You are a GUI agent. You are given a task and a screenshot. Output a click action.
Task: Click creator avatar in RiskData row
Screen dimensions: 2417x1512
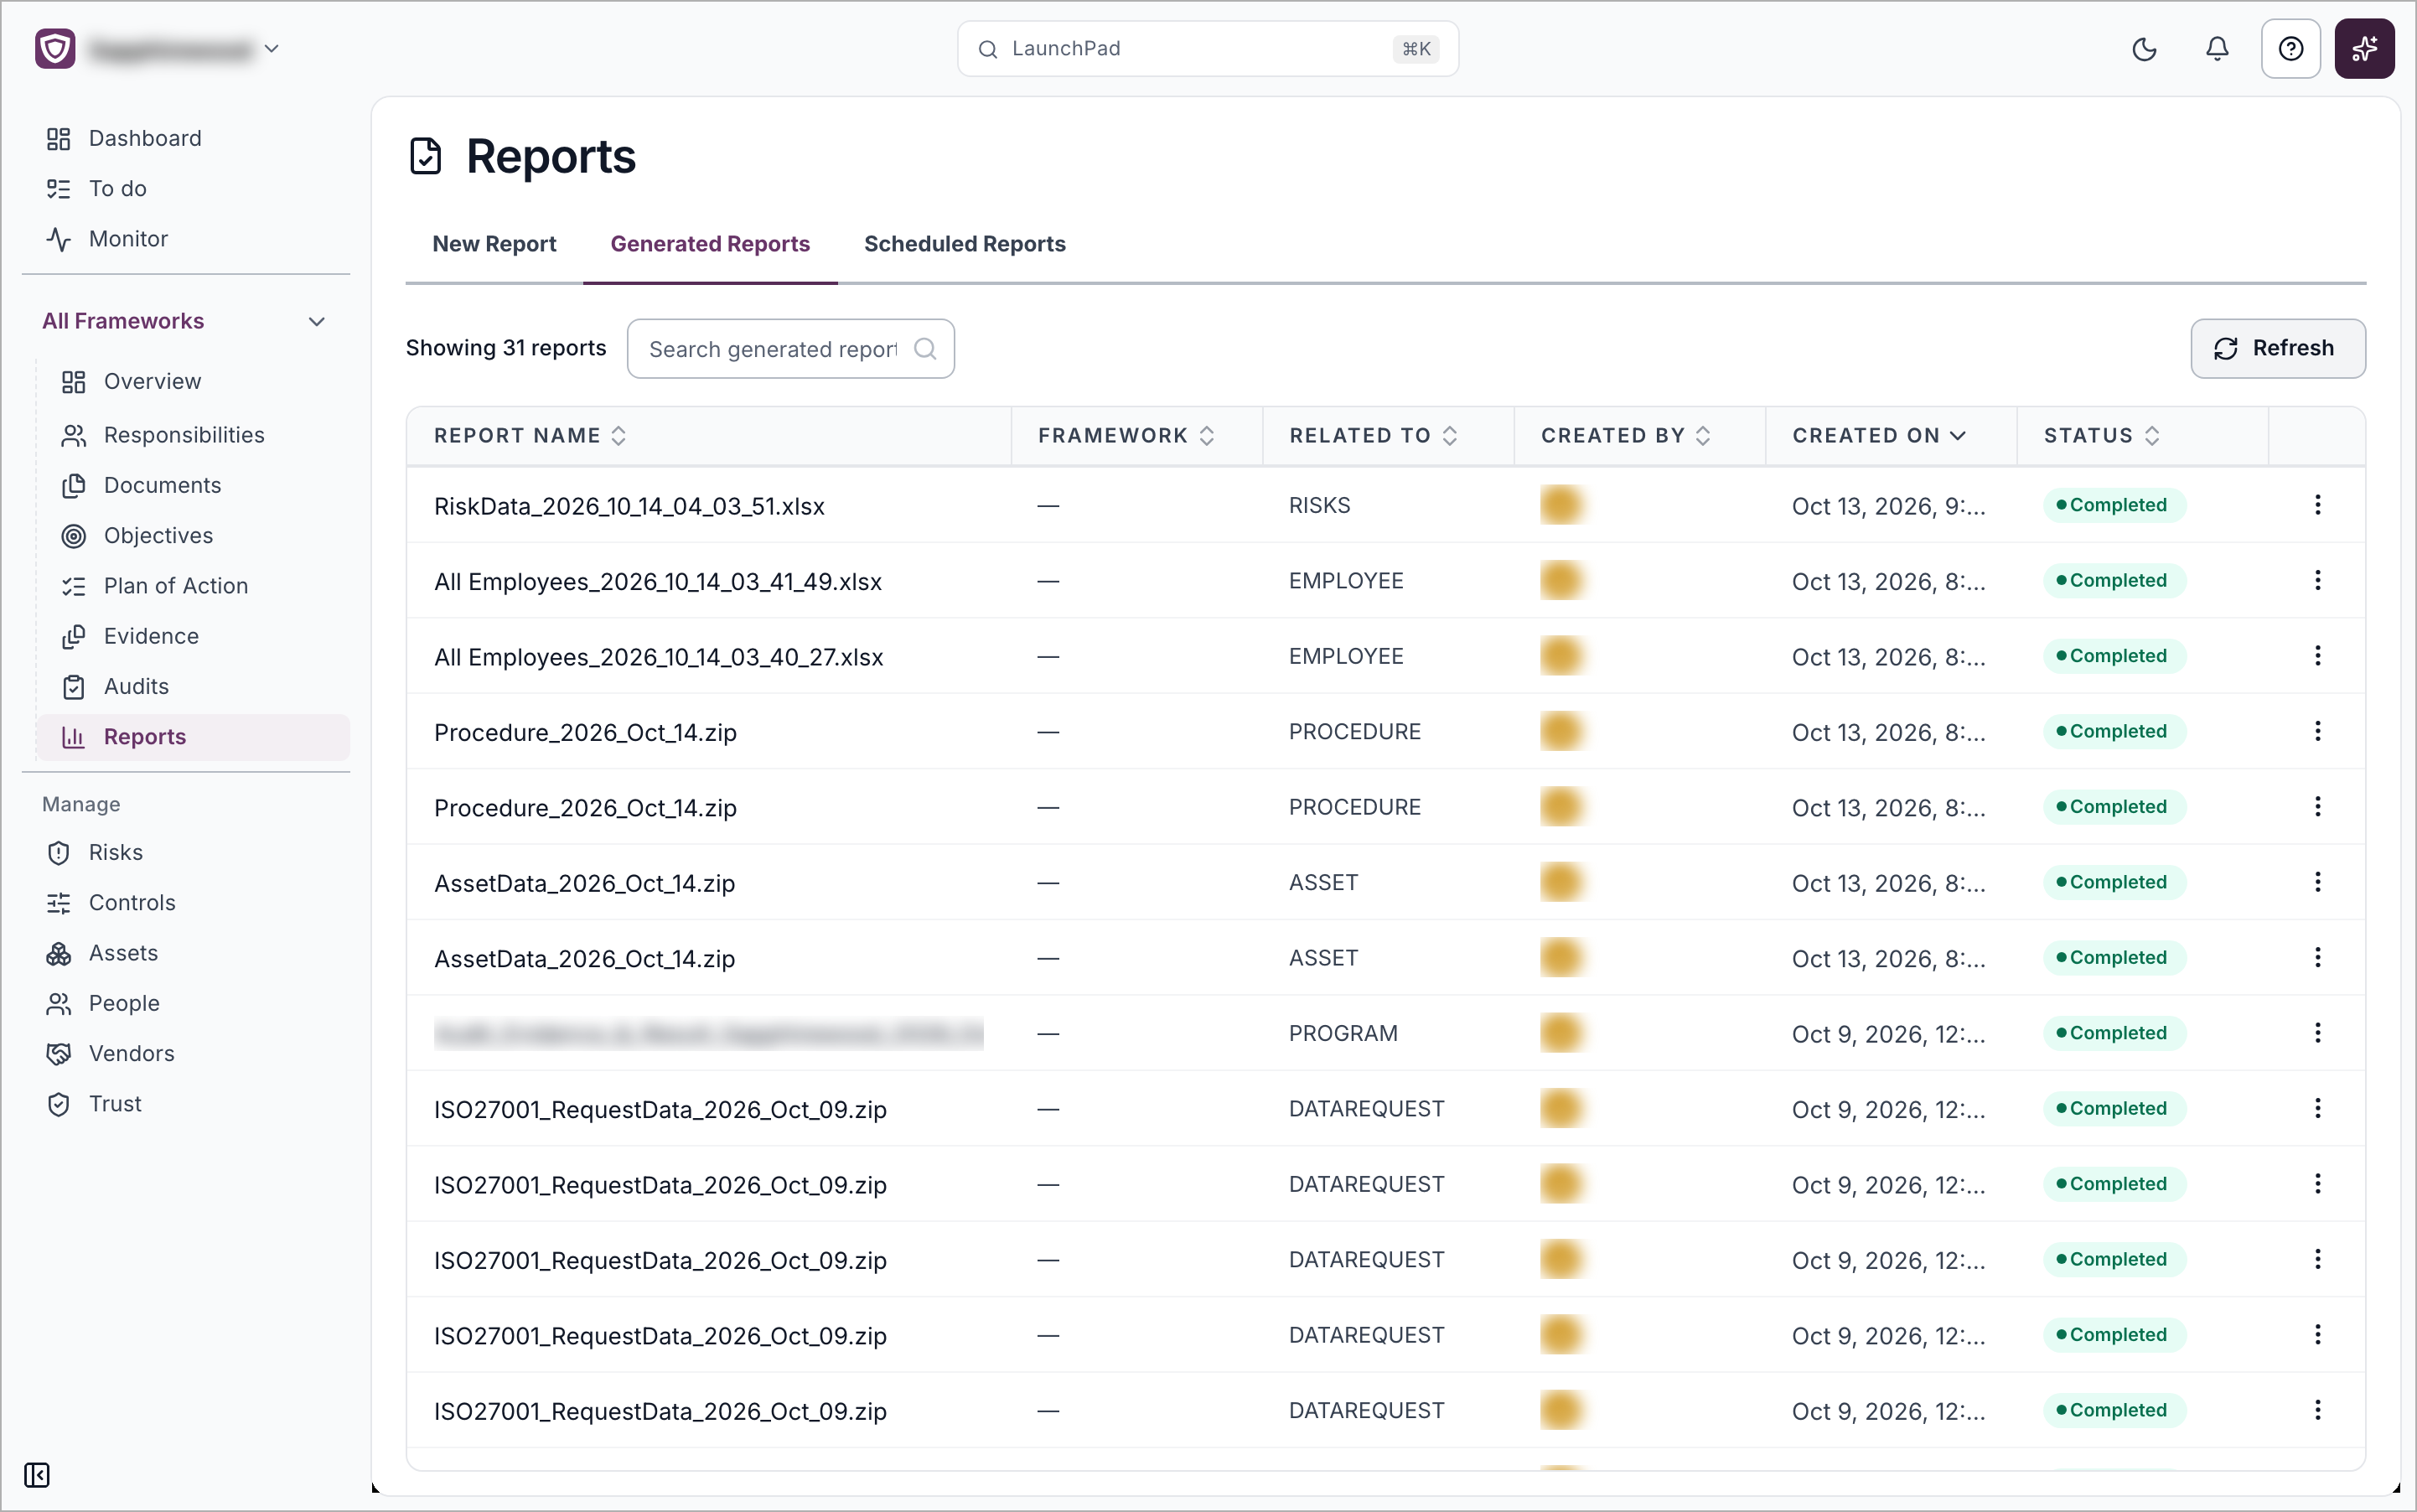point(1561,505)
